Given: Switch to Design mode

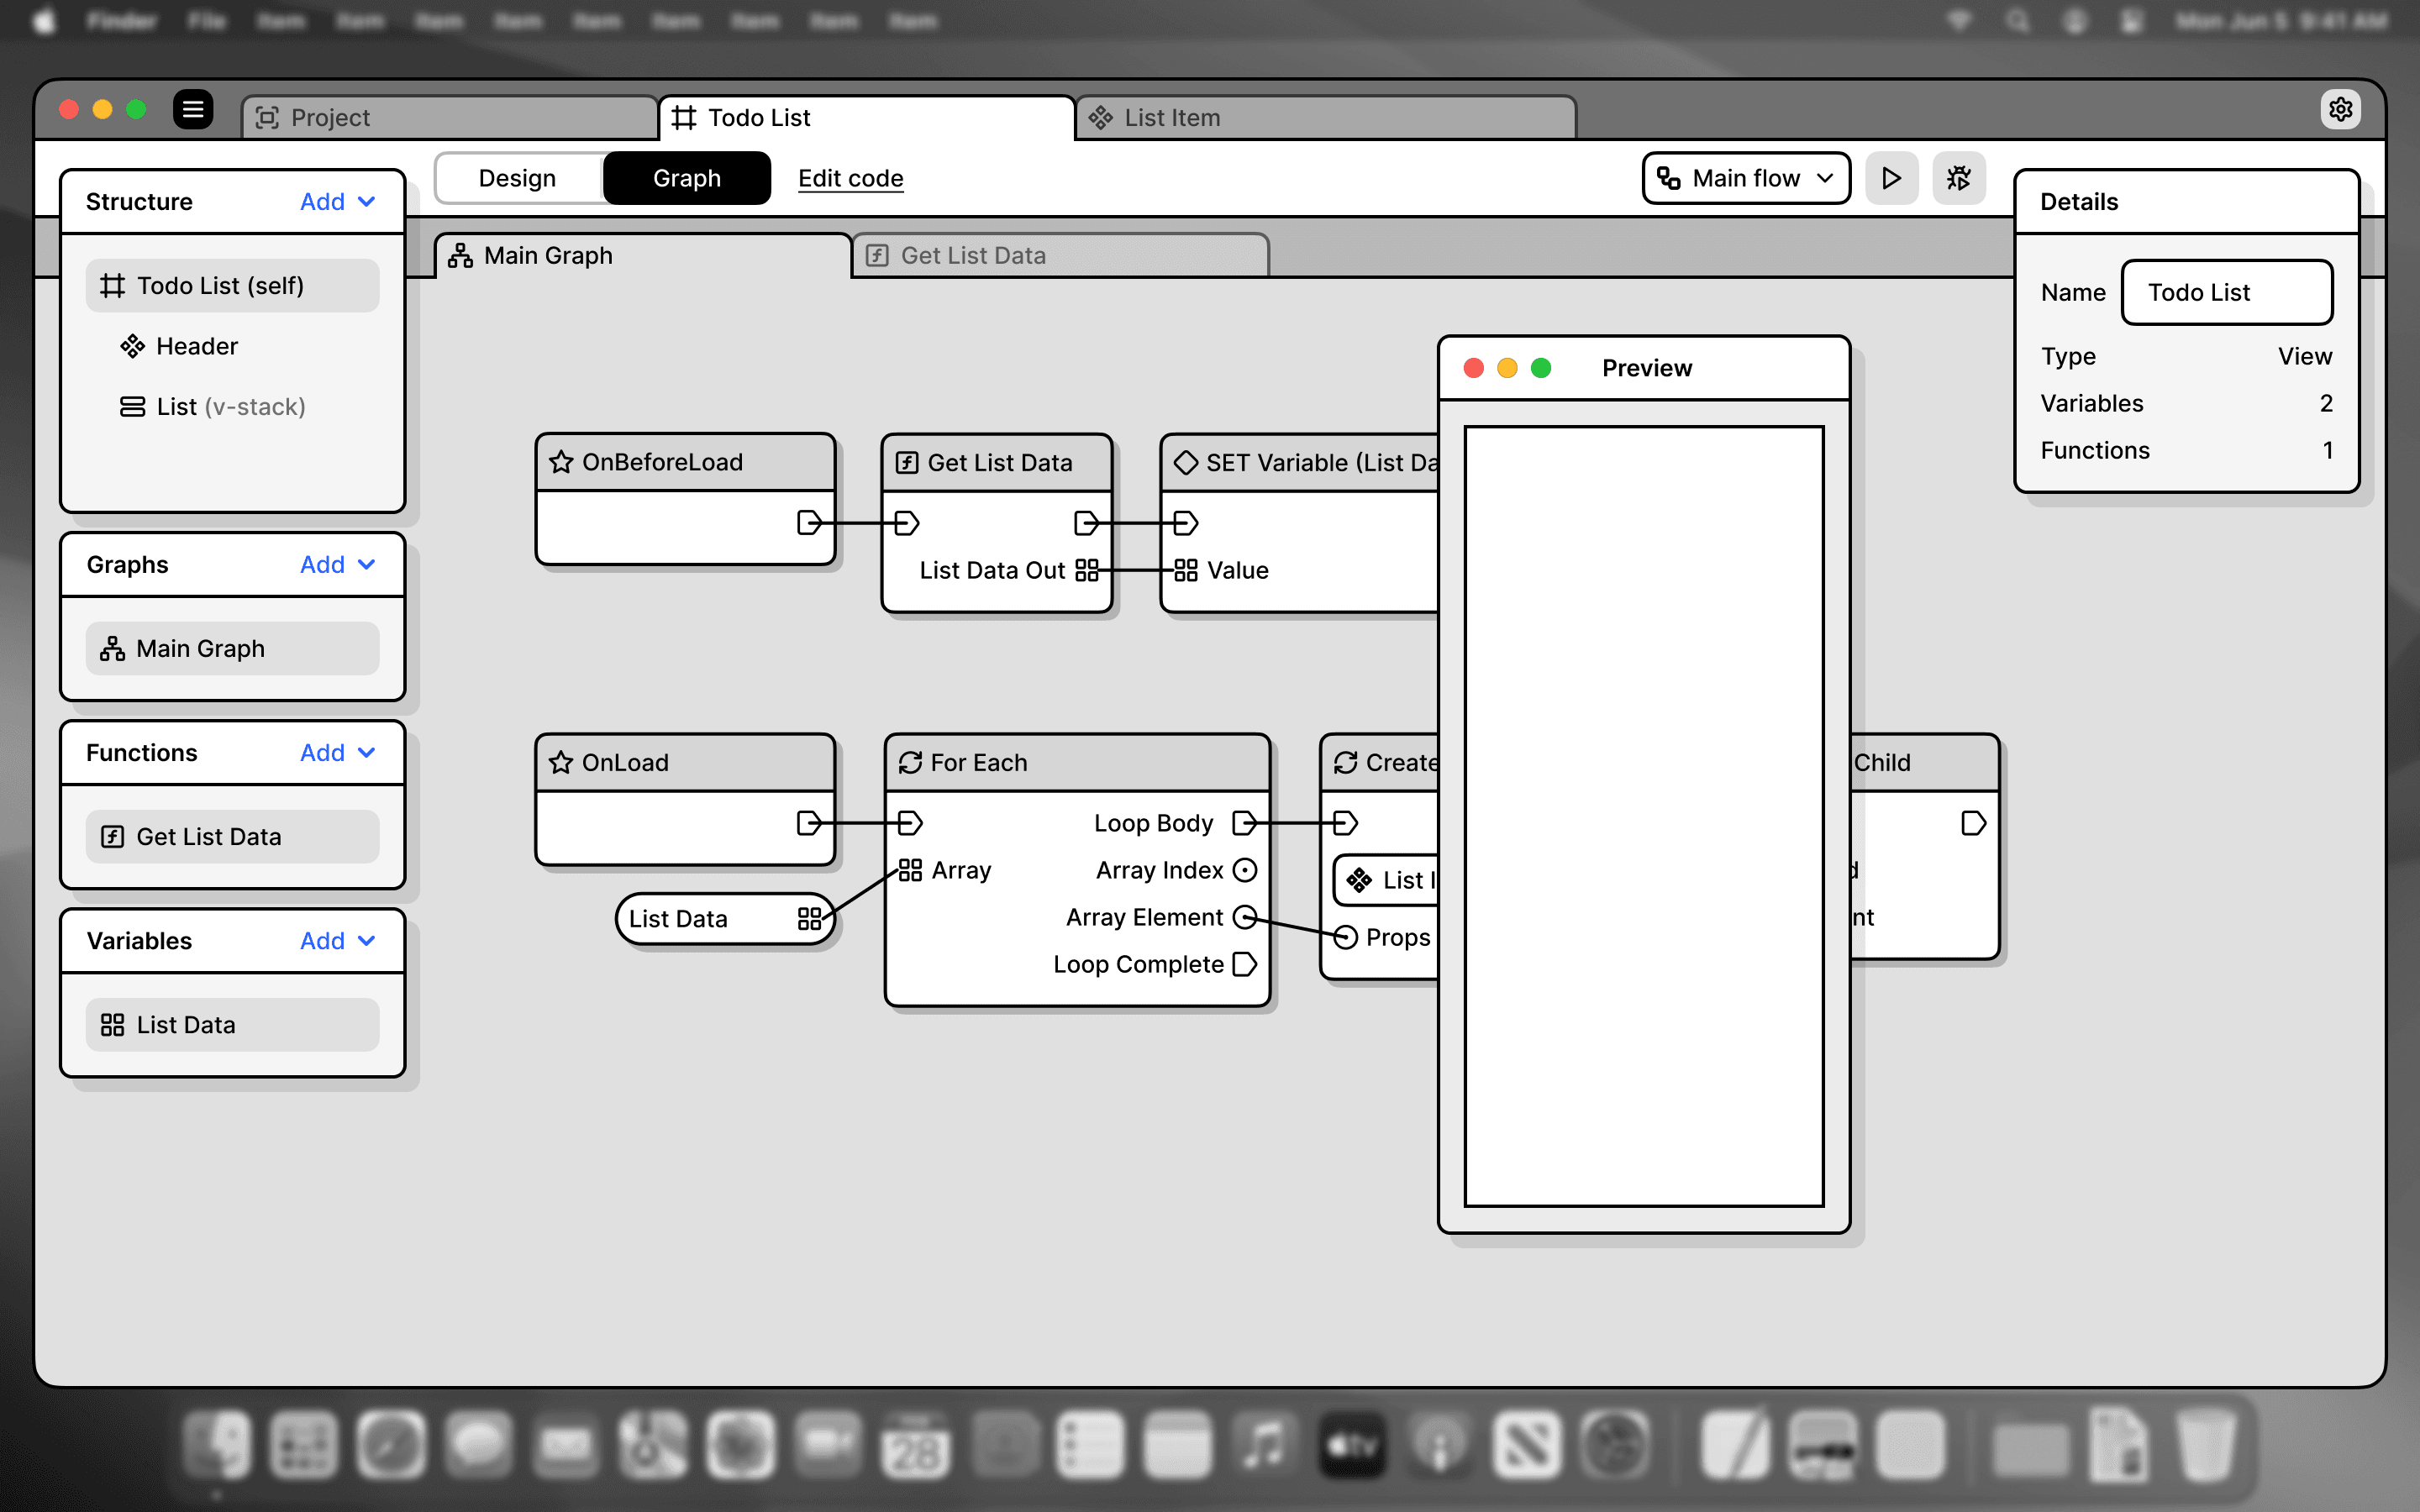Looking at the screenshot, I should 517,177.
